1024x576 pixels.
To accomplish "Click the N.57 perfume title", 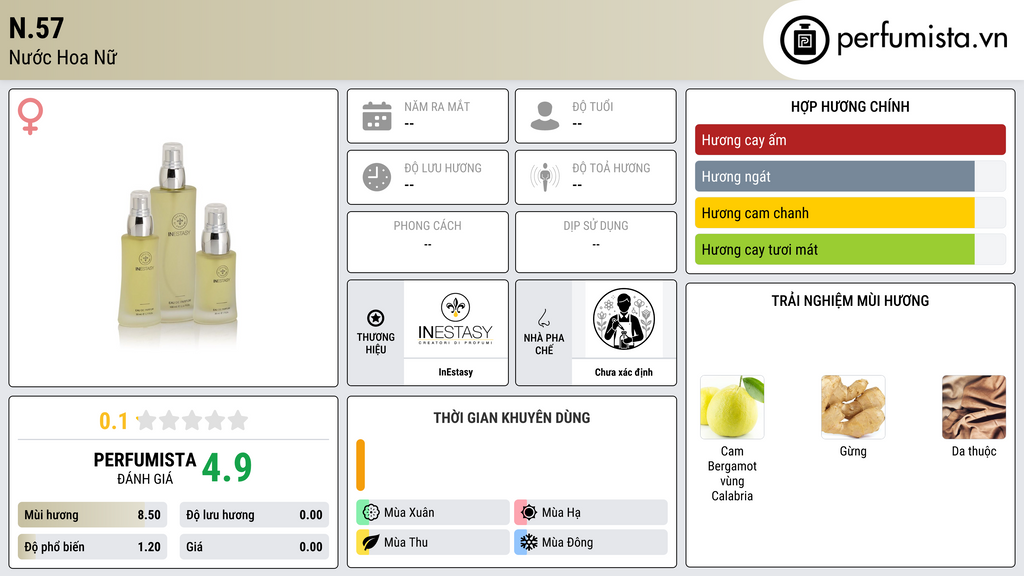I will pyautogui.click(x=37, y=28).
